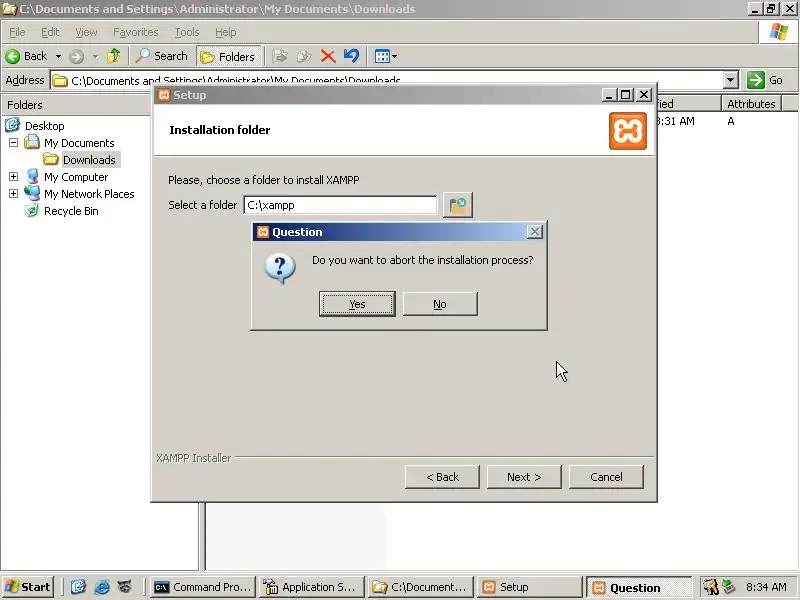Click the My Computer icon in tree
Screen dimensions: 800x600
coord(32,177)
